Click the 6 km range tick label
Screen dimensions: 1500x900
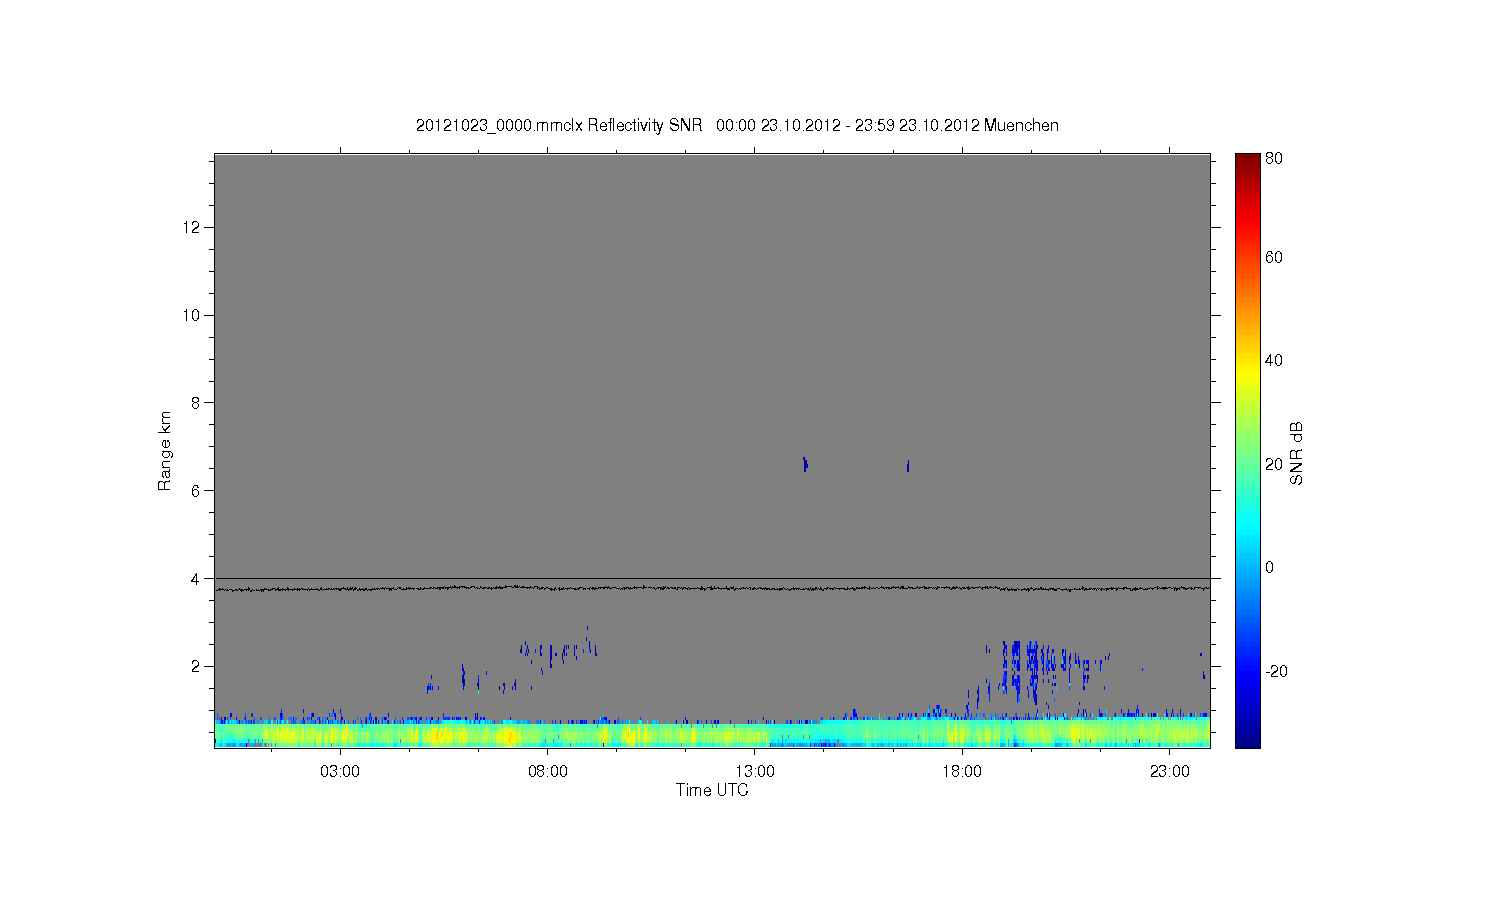click(x=196, y=491)
